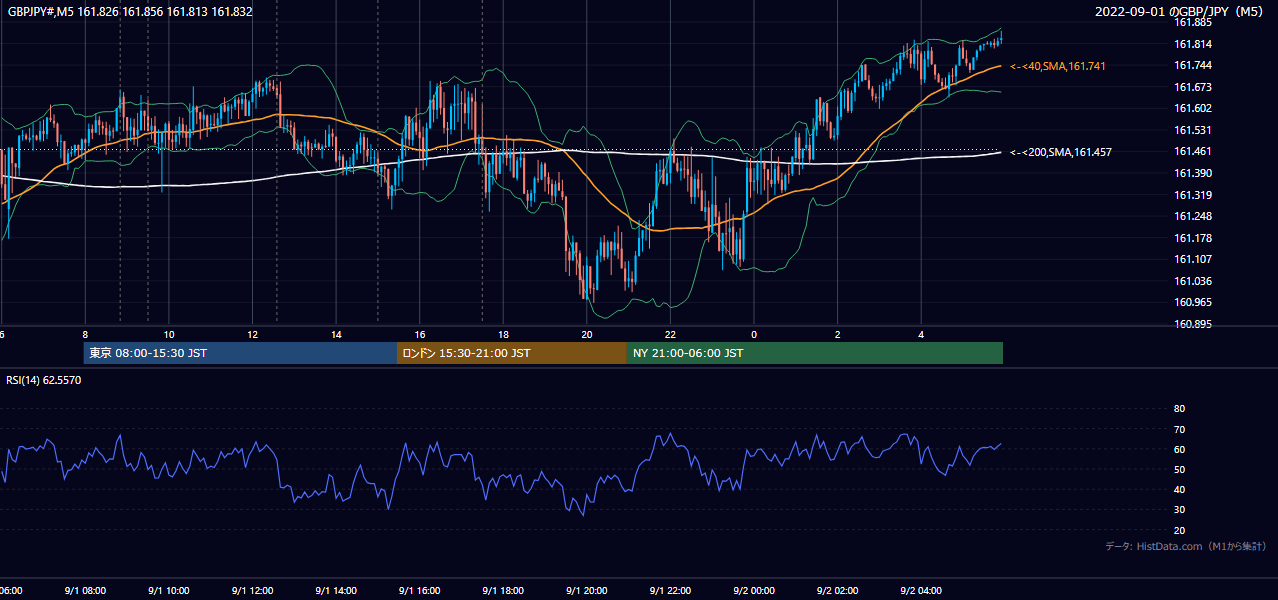Click the 9/1 20:00 time axis label

[x=587, y=591]
